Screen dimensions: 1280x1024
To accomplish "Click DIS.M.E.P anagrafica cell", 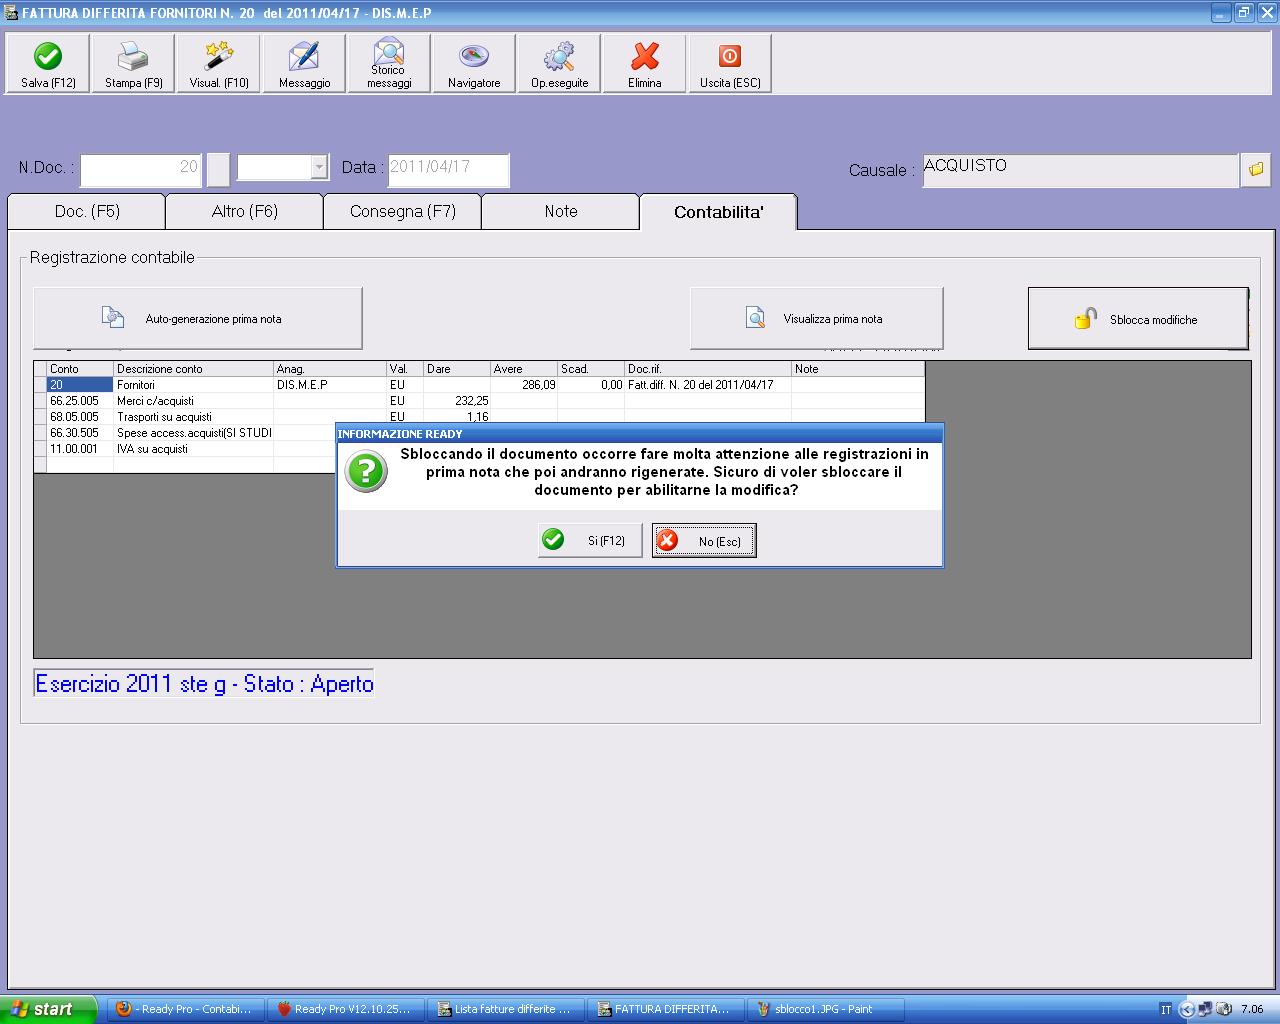I will (x=330, y=385).
